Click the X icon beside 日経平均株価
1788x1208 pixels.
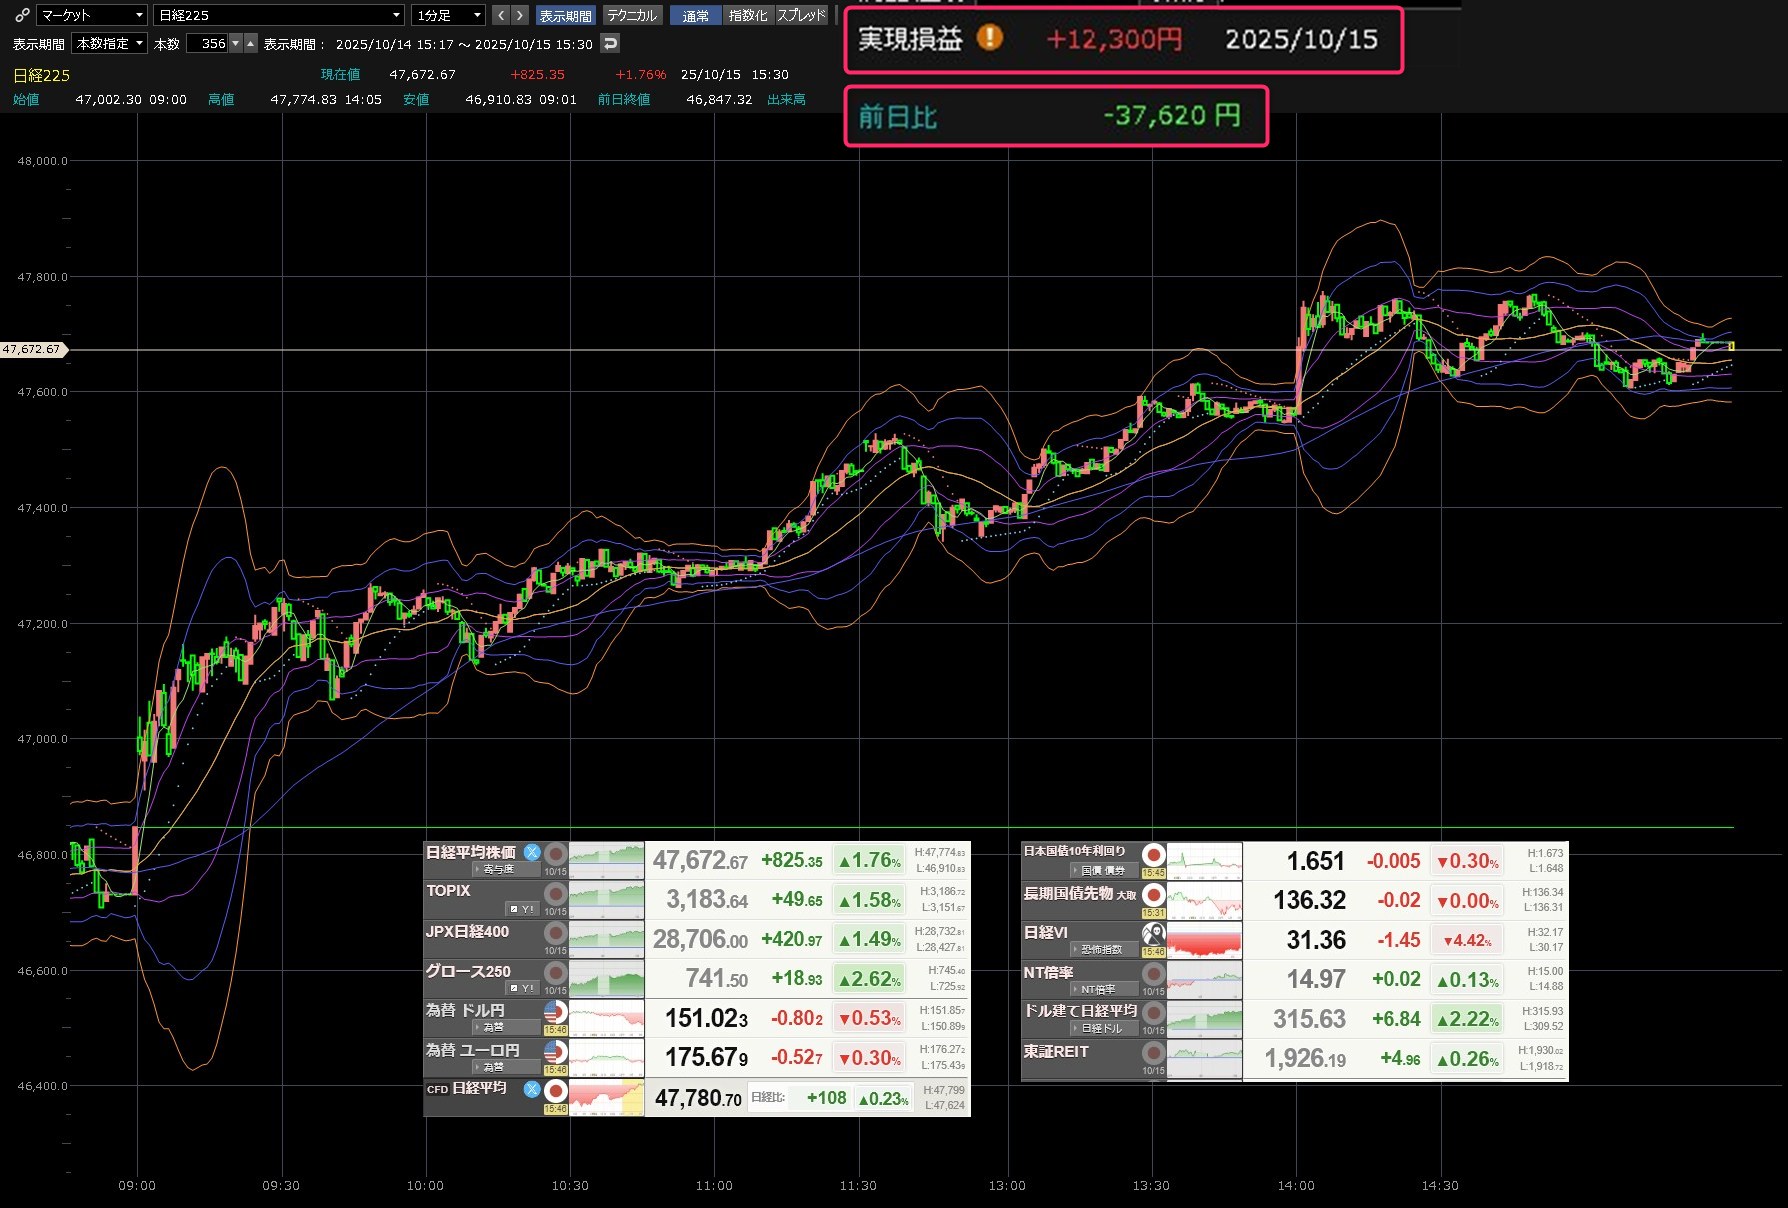click(x=532, y=853)
